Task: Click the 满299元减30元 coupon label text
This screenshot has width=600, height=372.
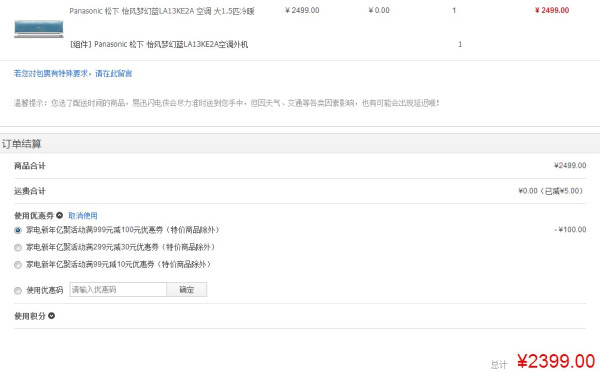Action: coord(121,247)
